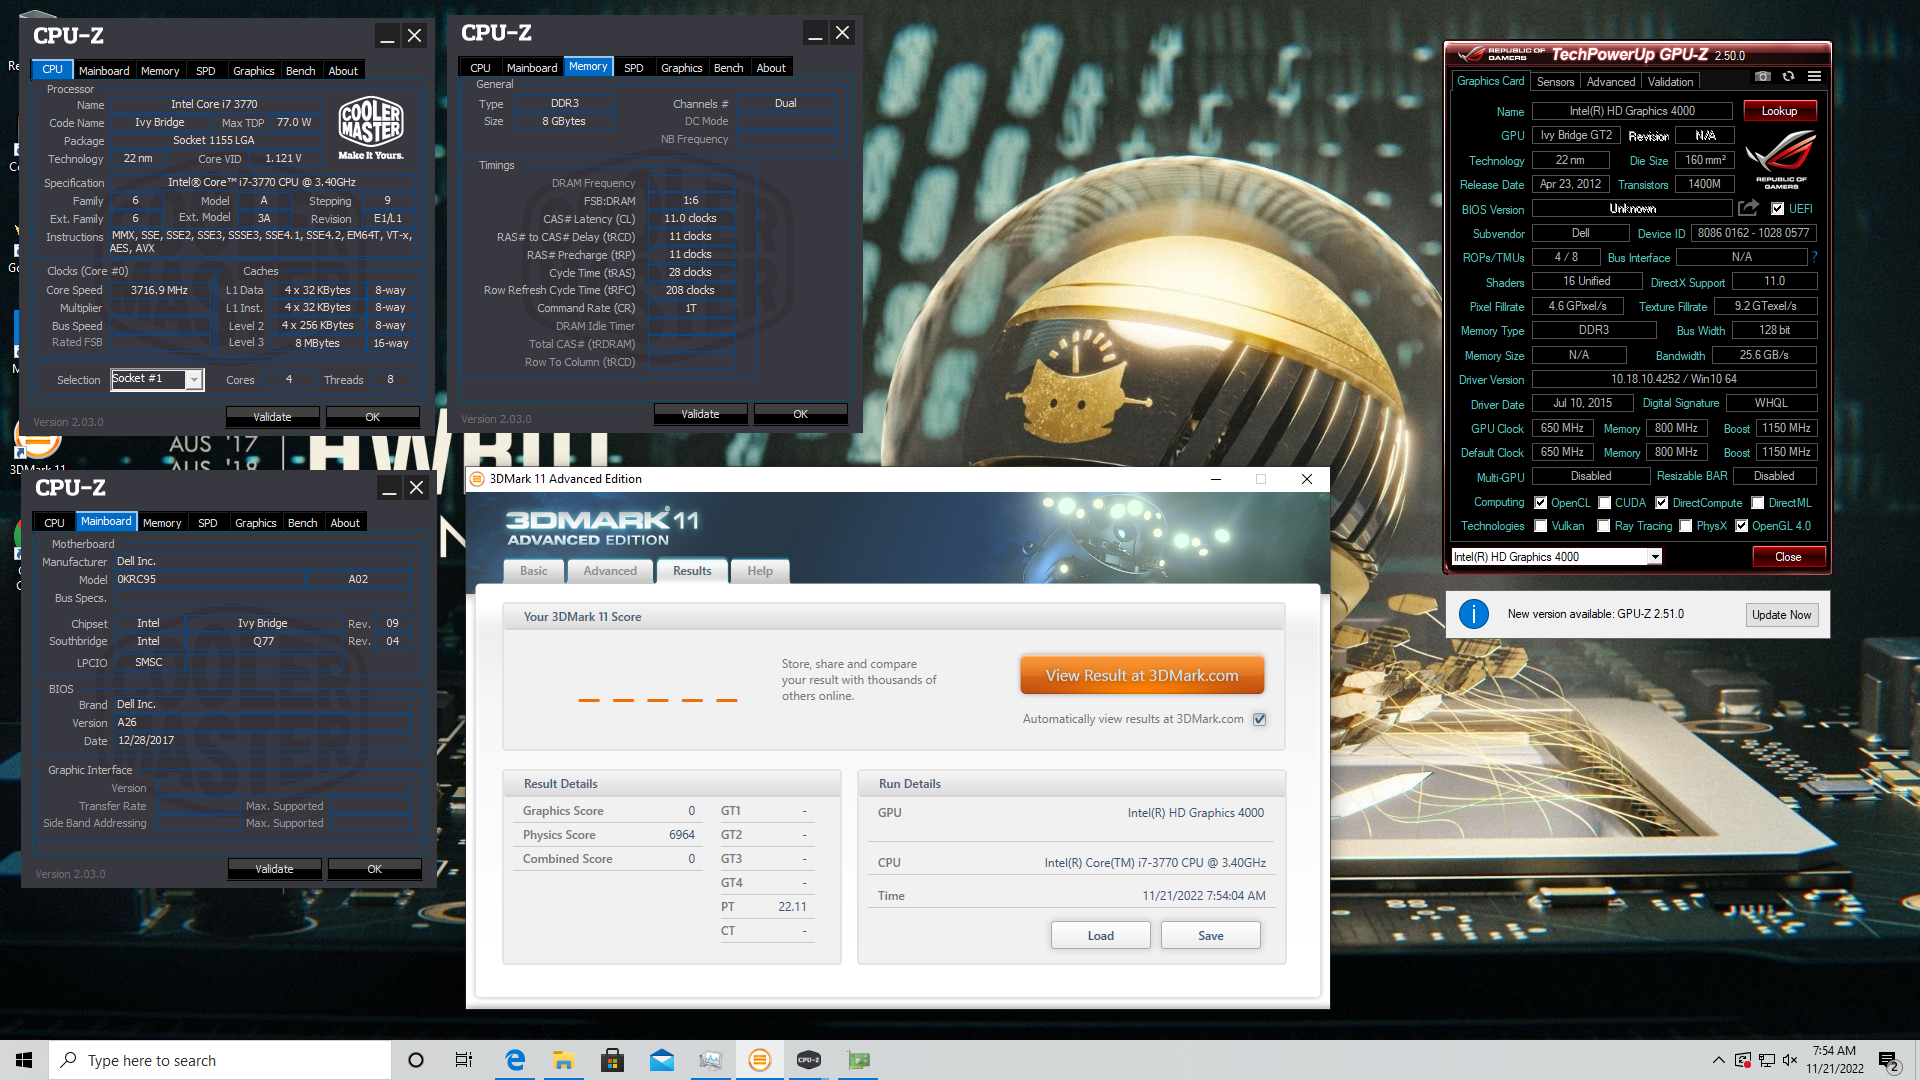Toggle the Vulkan checkbox
Viewport: 1920px width, 1080px height.
1541,526
